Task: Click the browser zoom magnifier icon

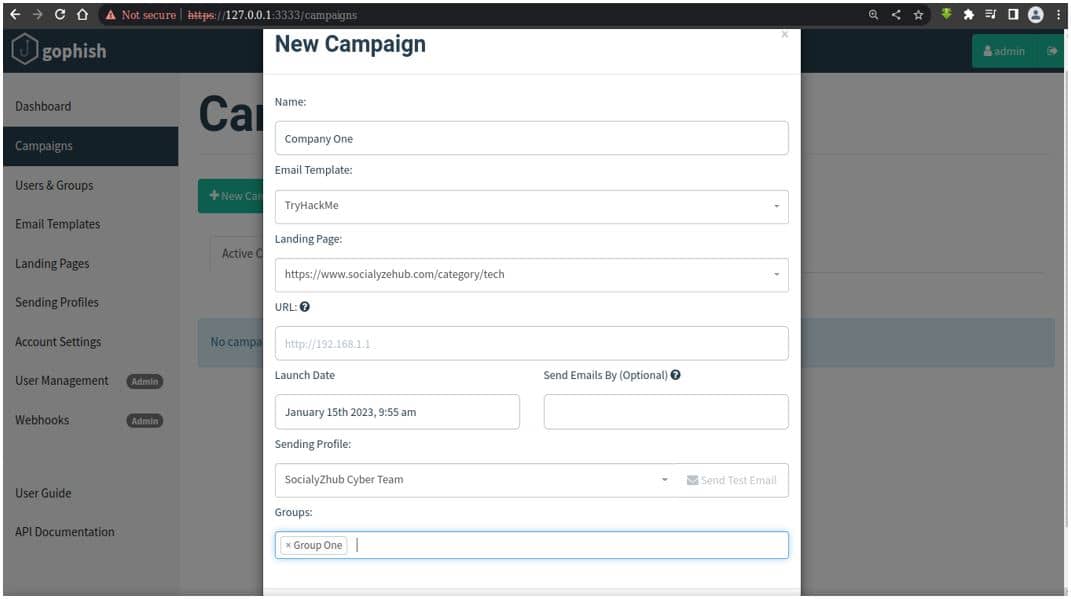Action: point(873,14)
